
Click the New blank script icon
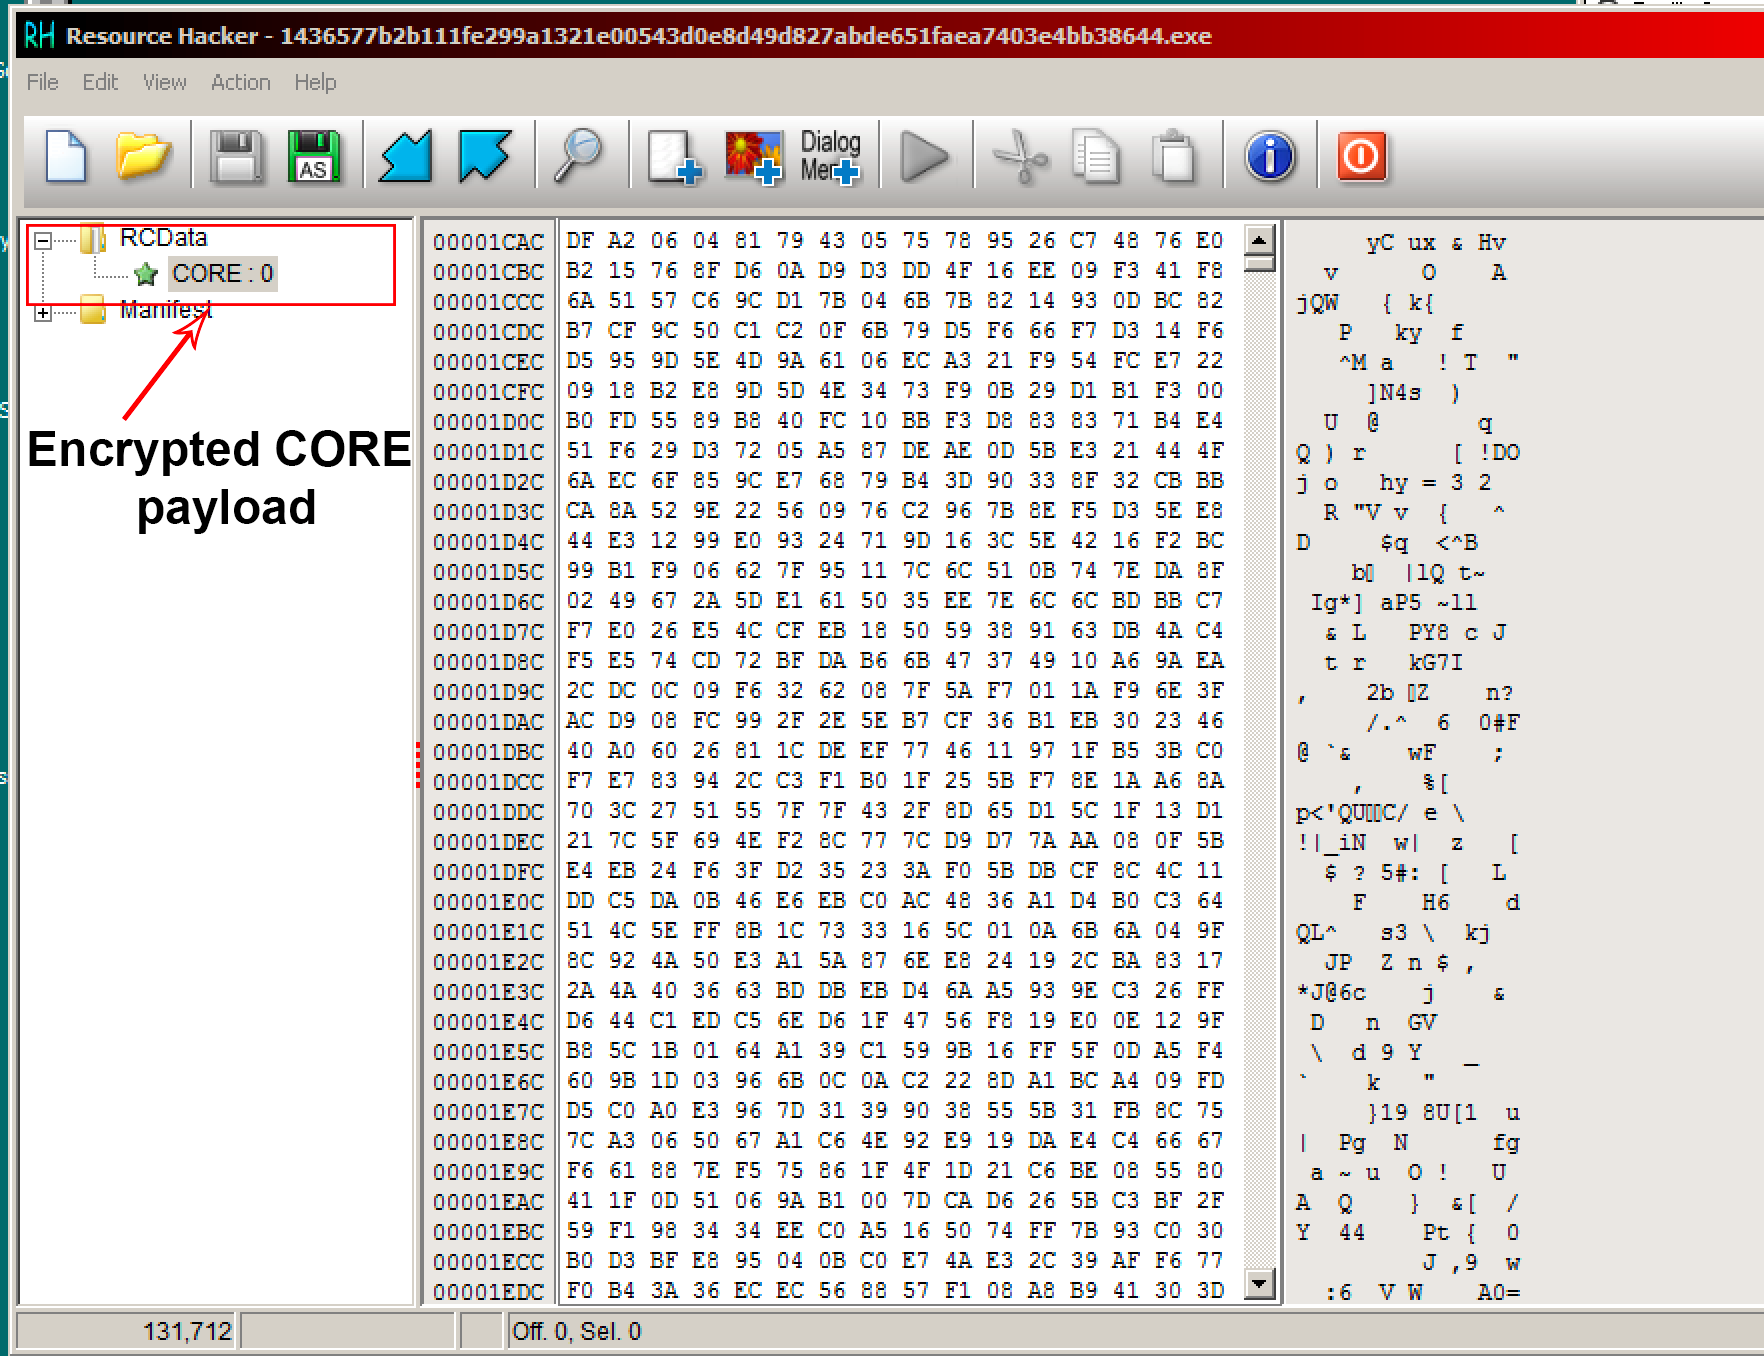tap(66, 156)
